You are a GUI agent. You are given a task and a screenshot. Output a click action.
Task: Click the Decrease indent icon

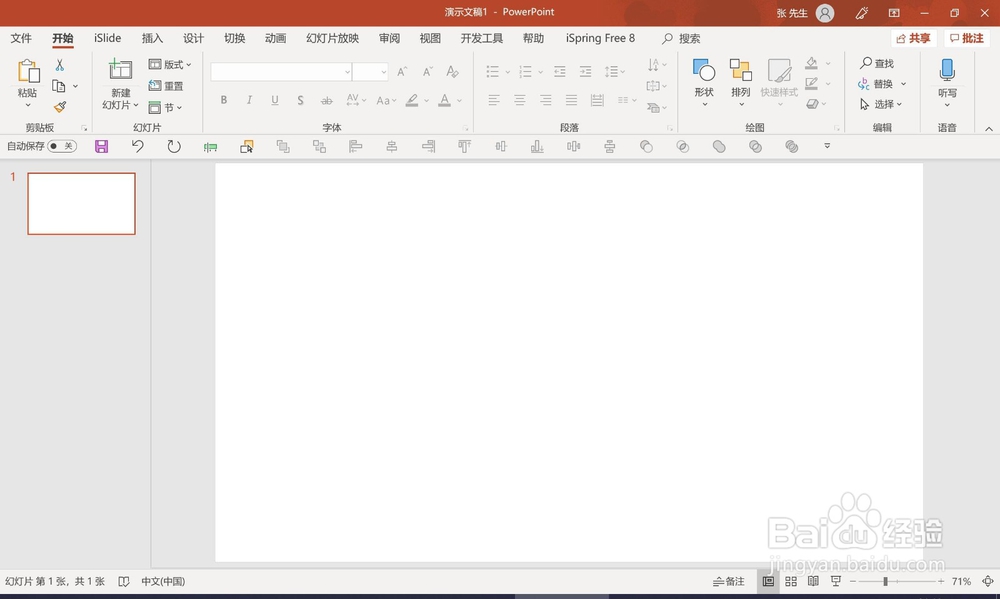559,71
